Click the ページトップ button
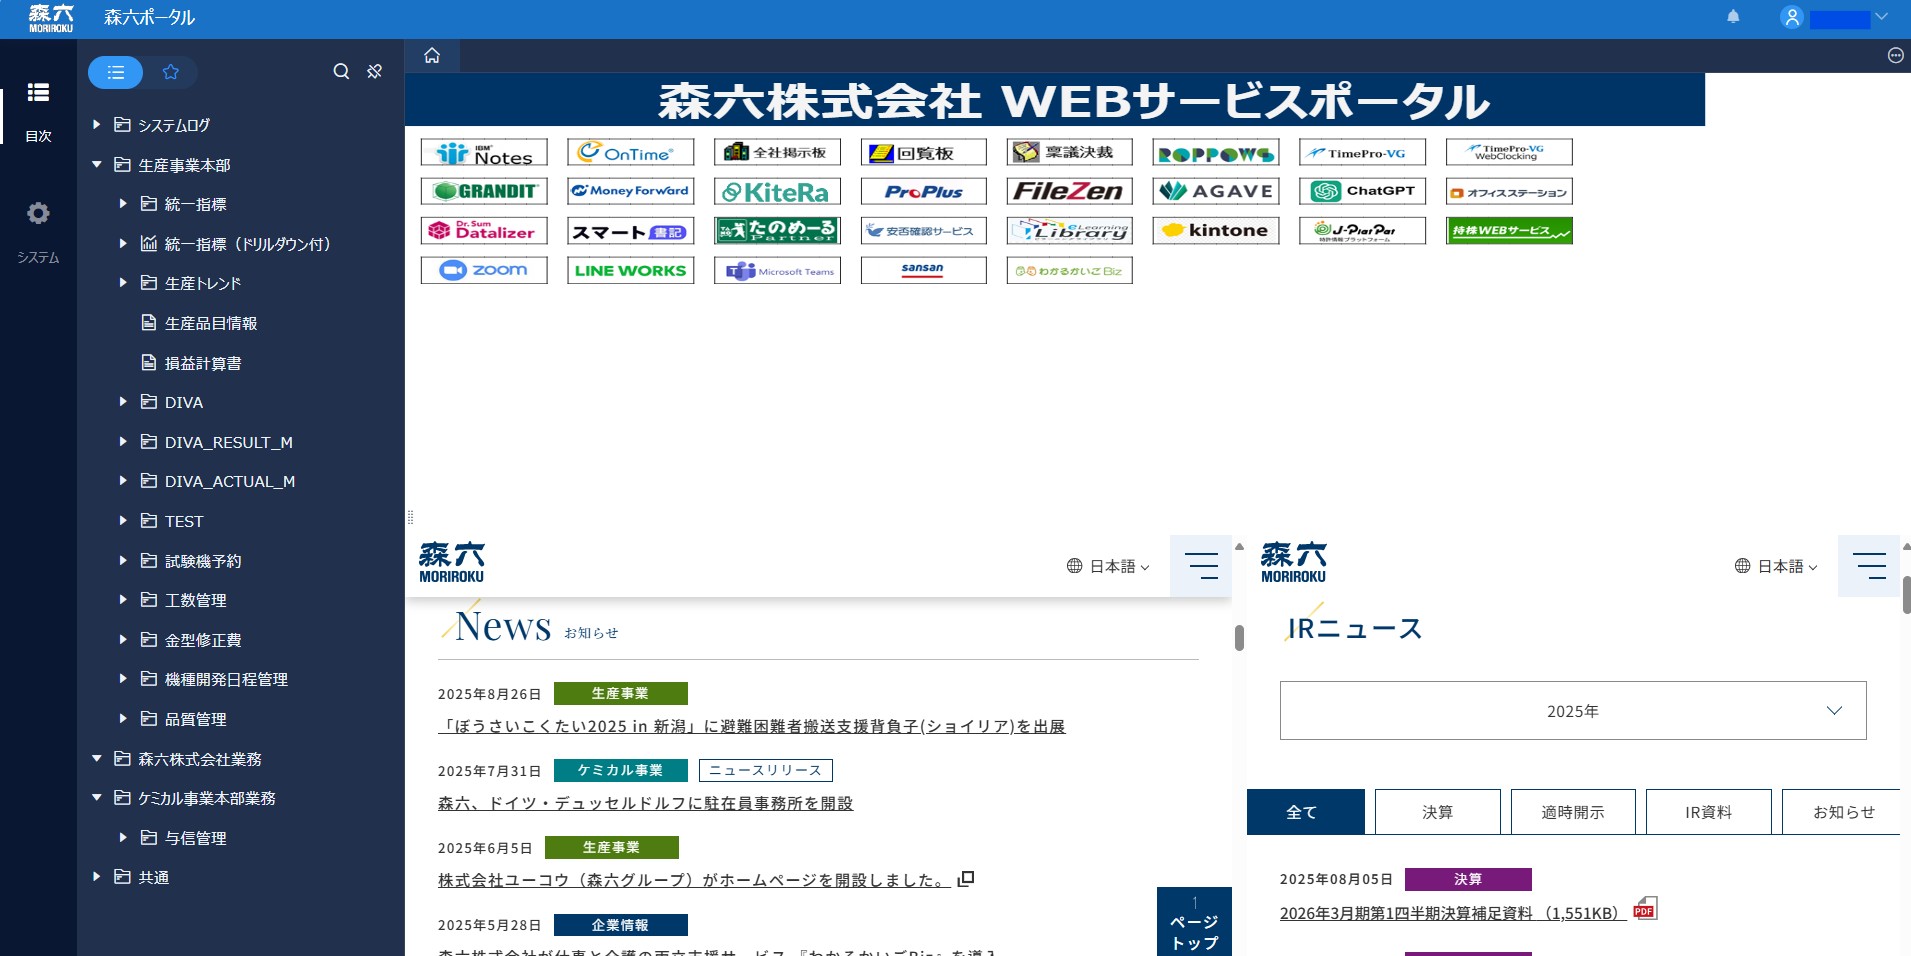The width and height of the screenshot is (1911, 956). [x=1194, y=922]
